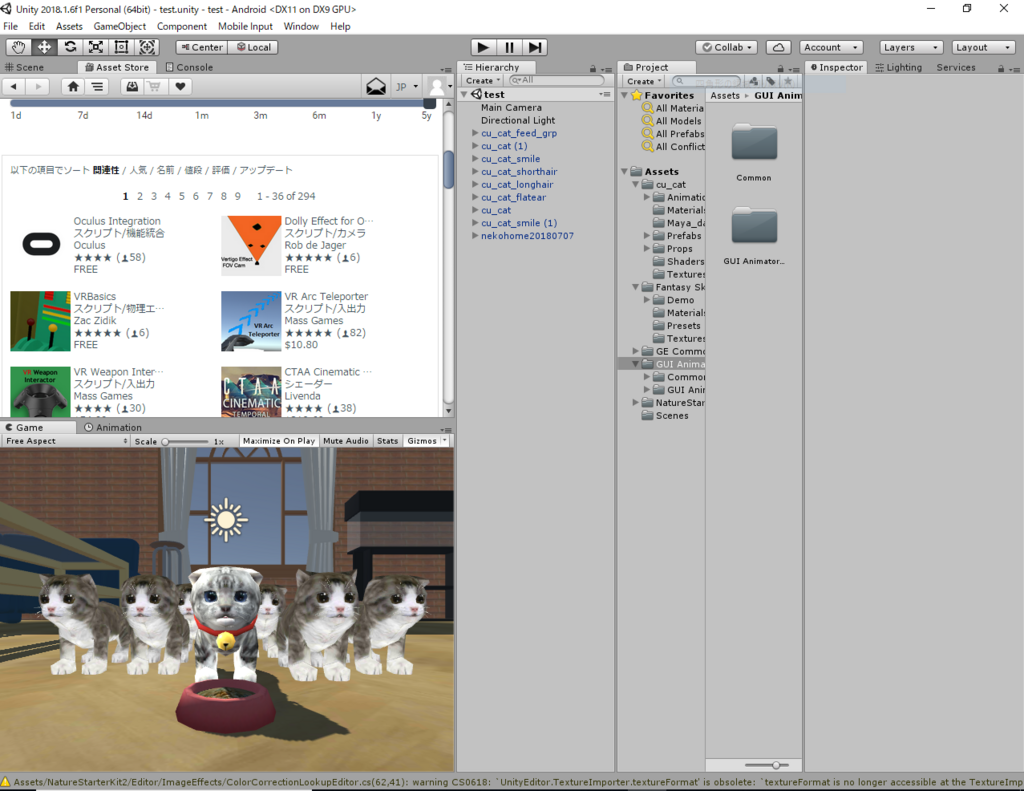
Task: Select the Scale tool
Action: (x=95, y=47)
